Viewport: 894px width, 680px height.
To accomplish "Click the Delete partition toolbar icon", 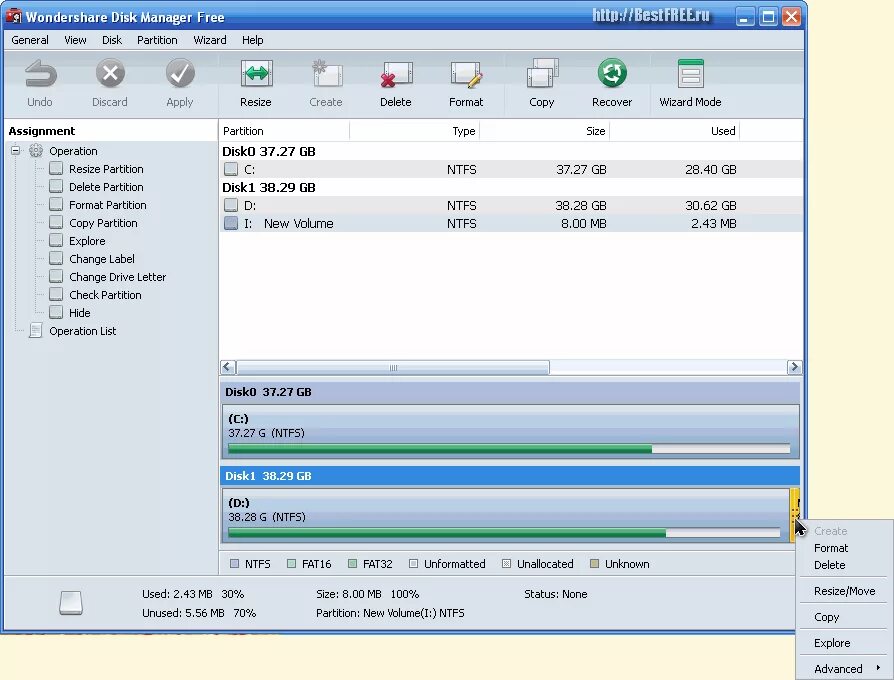I will click(x=396, y=75).
